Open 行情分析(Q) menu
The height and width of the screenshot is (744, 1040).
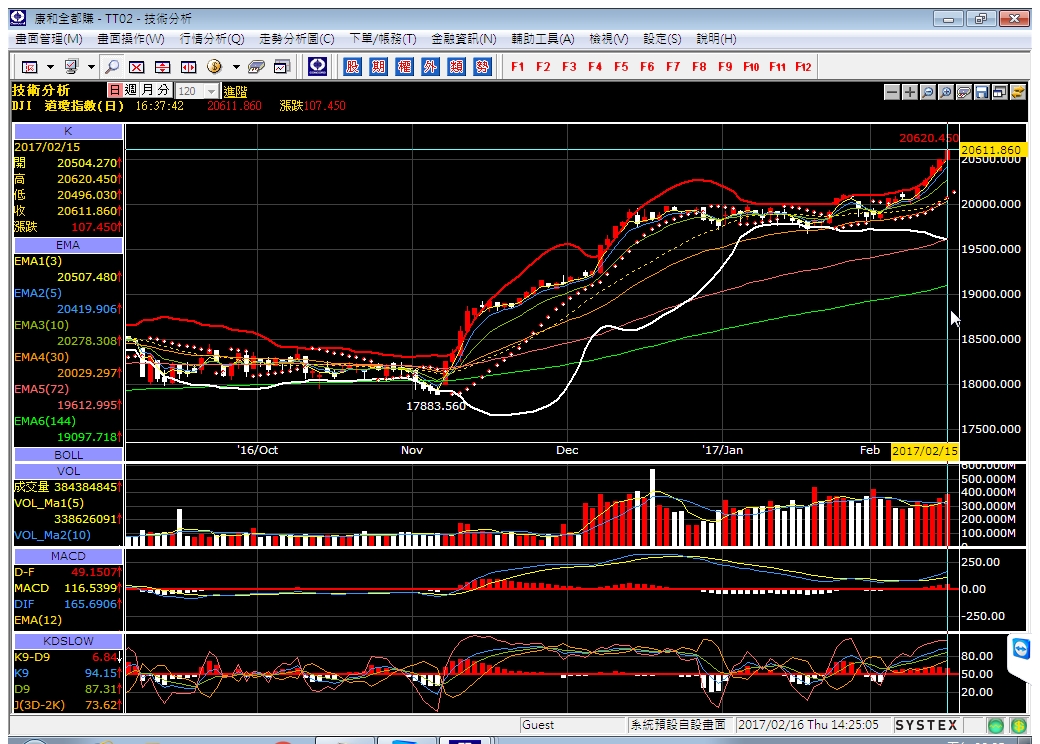tap(212, 39)
